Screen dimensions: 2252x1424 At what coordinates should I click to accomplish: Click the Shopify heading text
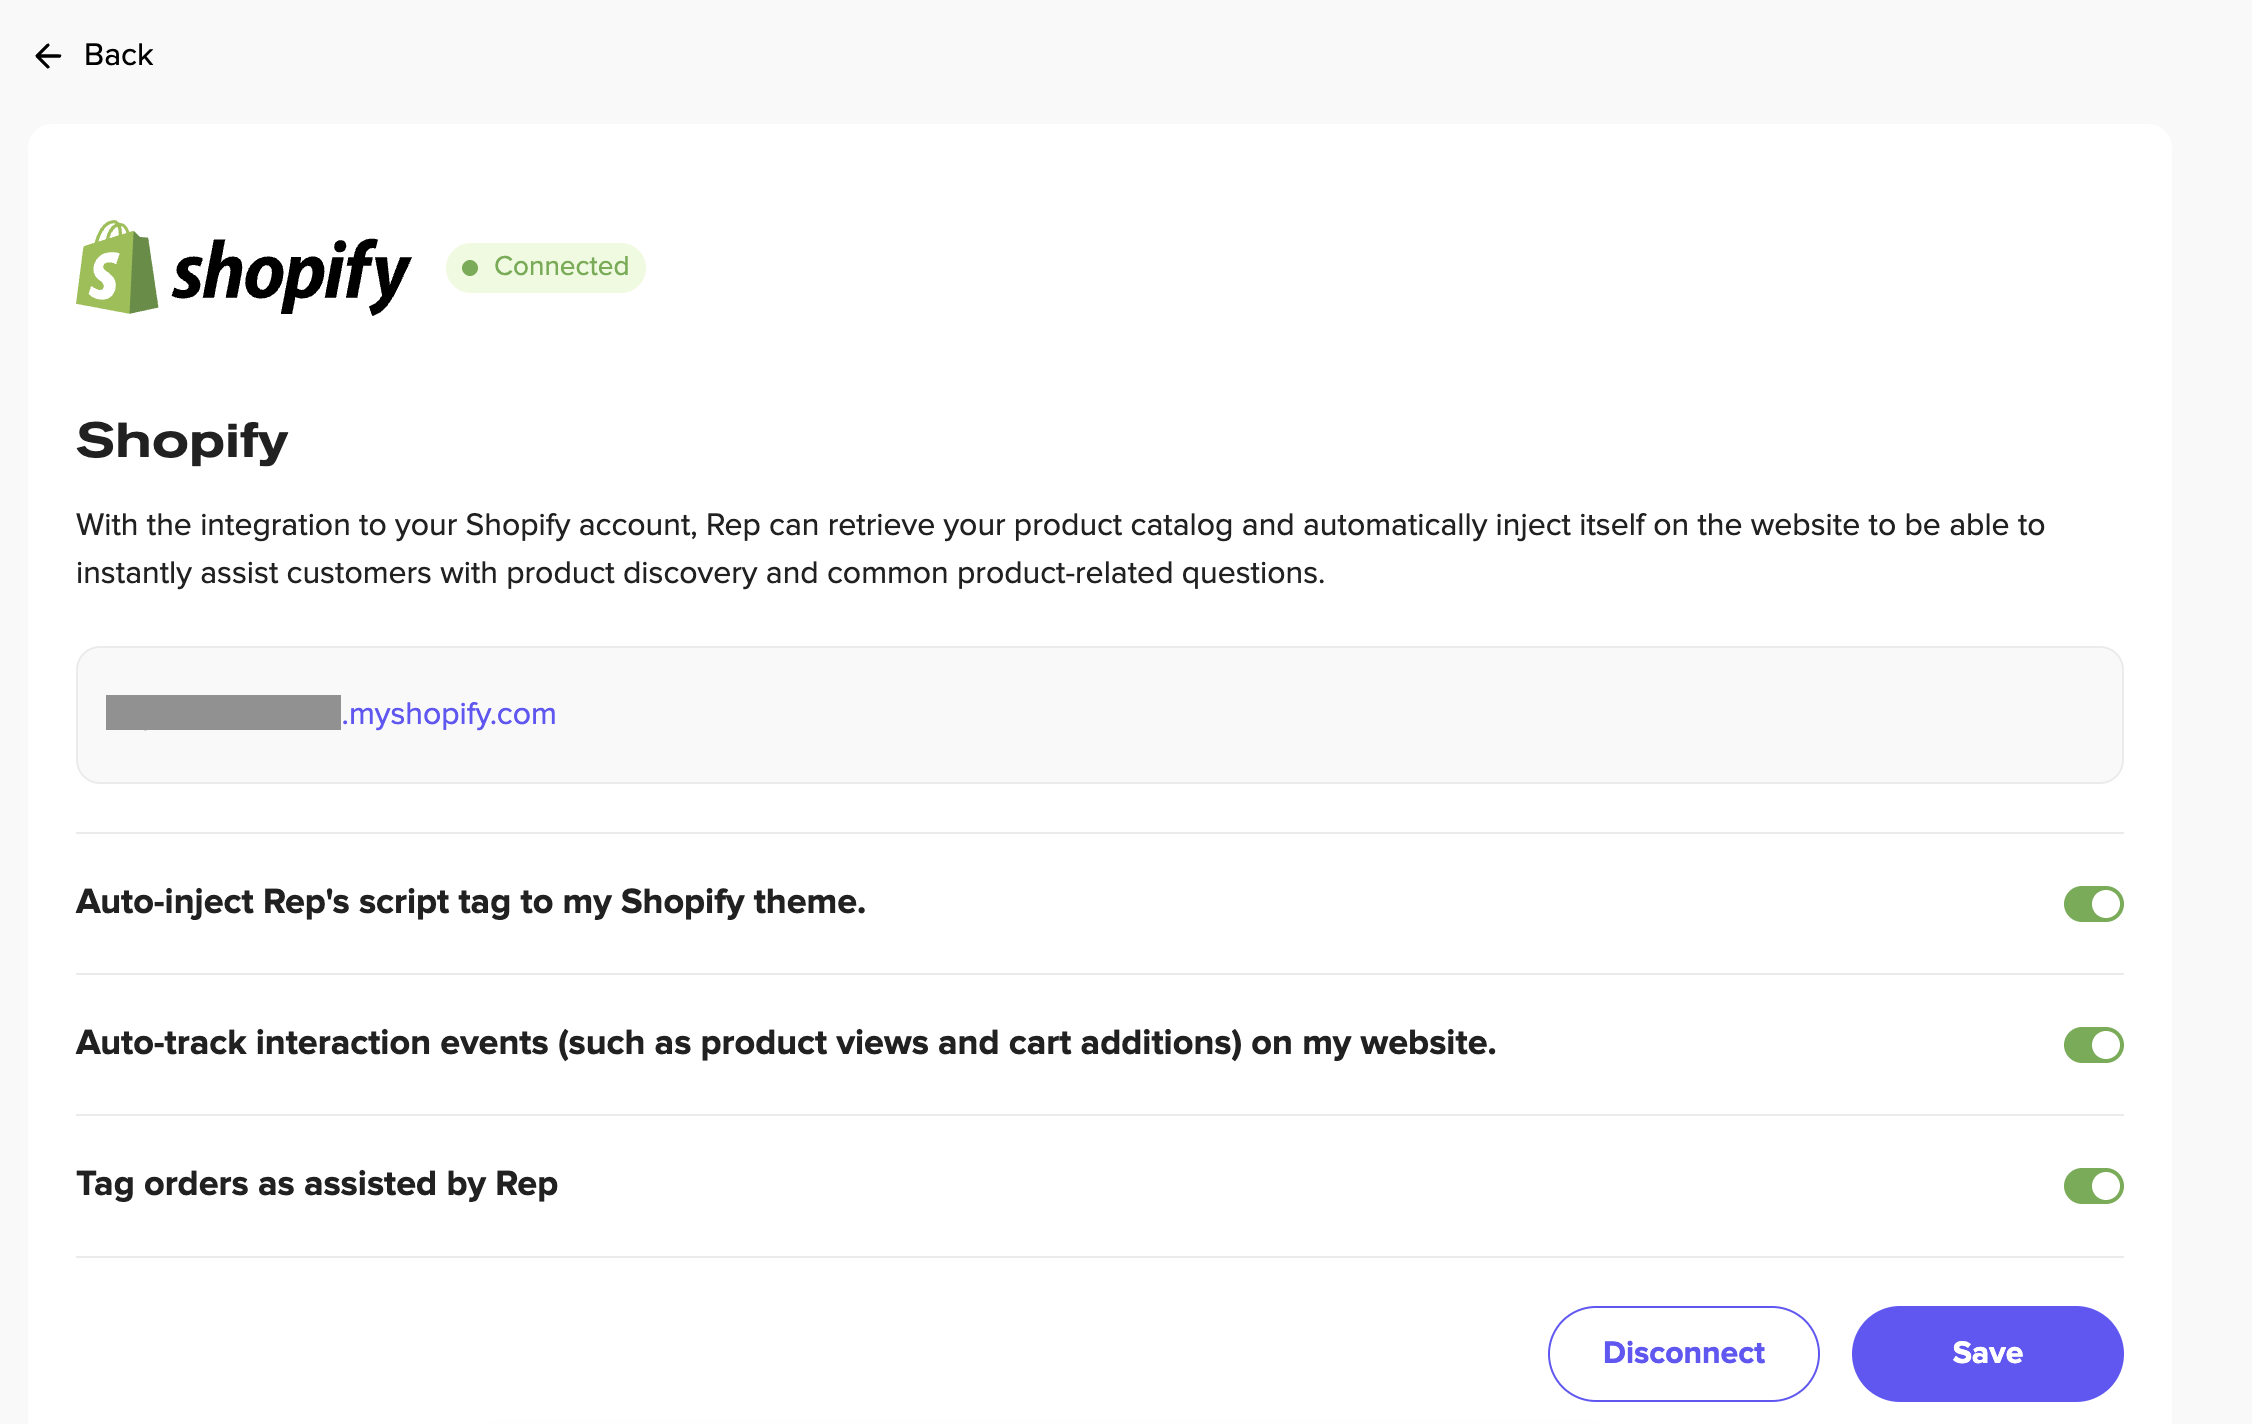click(x=182, y=441)
